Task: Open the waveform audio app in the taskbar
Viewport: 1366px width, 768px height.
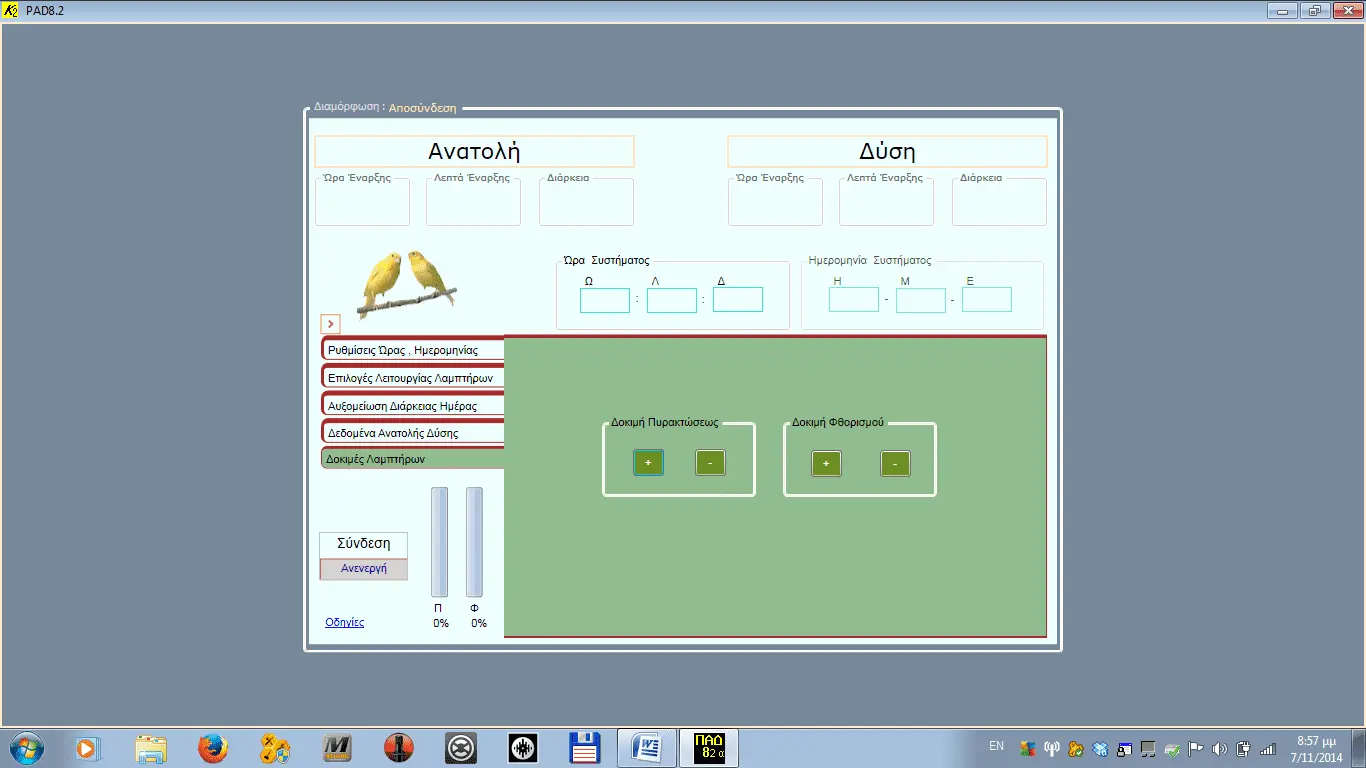Action: [523, 748]
